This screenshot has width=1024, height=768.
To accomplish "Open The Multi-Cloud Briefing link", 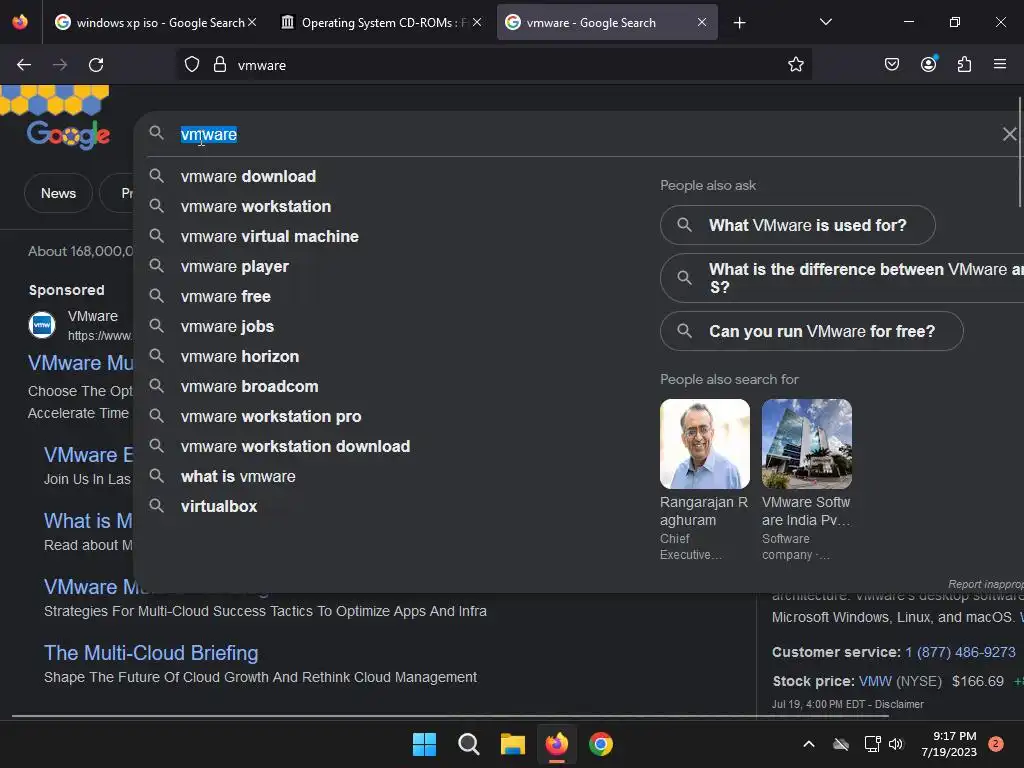I will [x=151, y=653].
